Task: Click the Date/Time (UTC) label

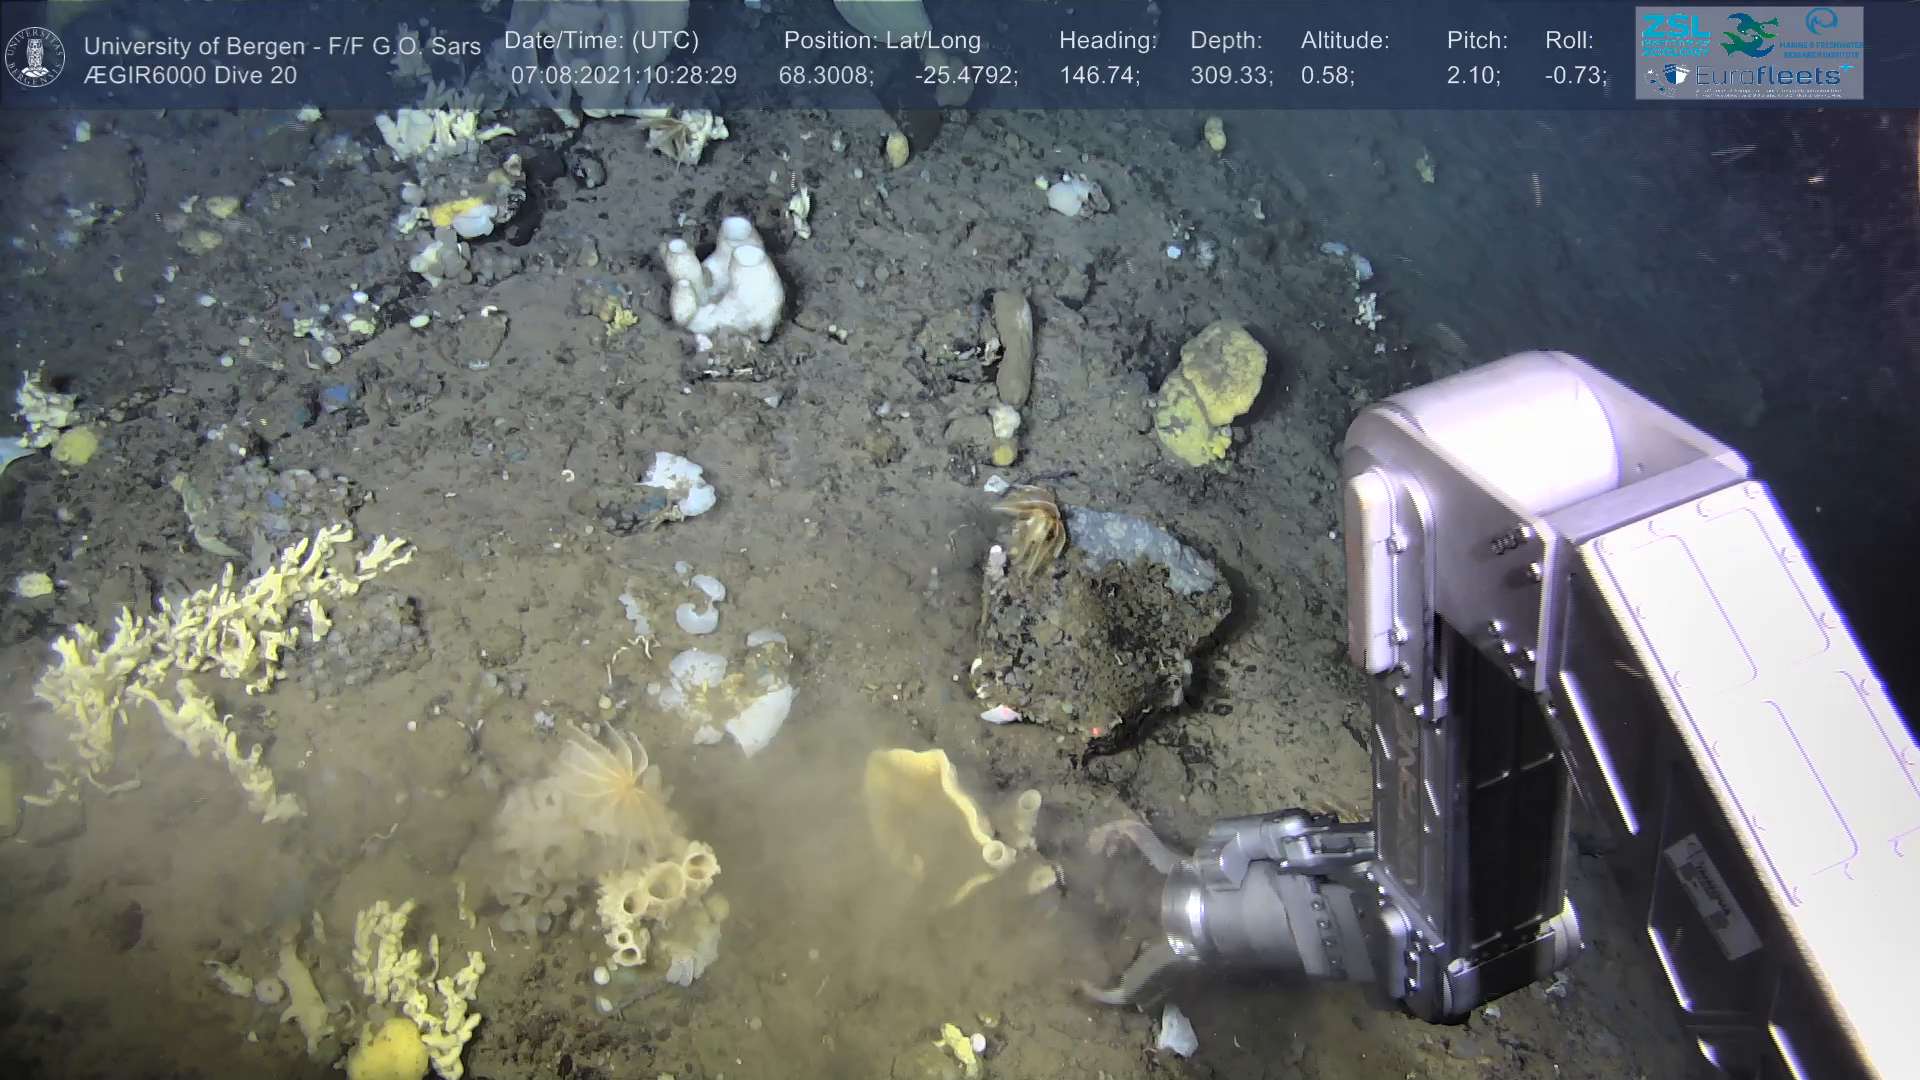Action: pos(601,40)
